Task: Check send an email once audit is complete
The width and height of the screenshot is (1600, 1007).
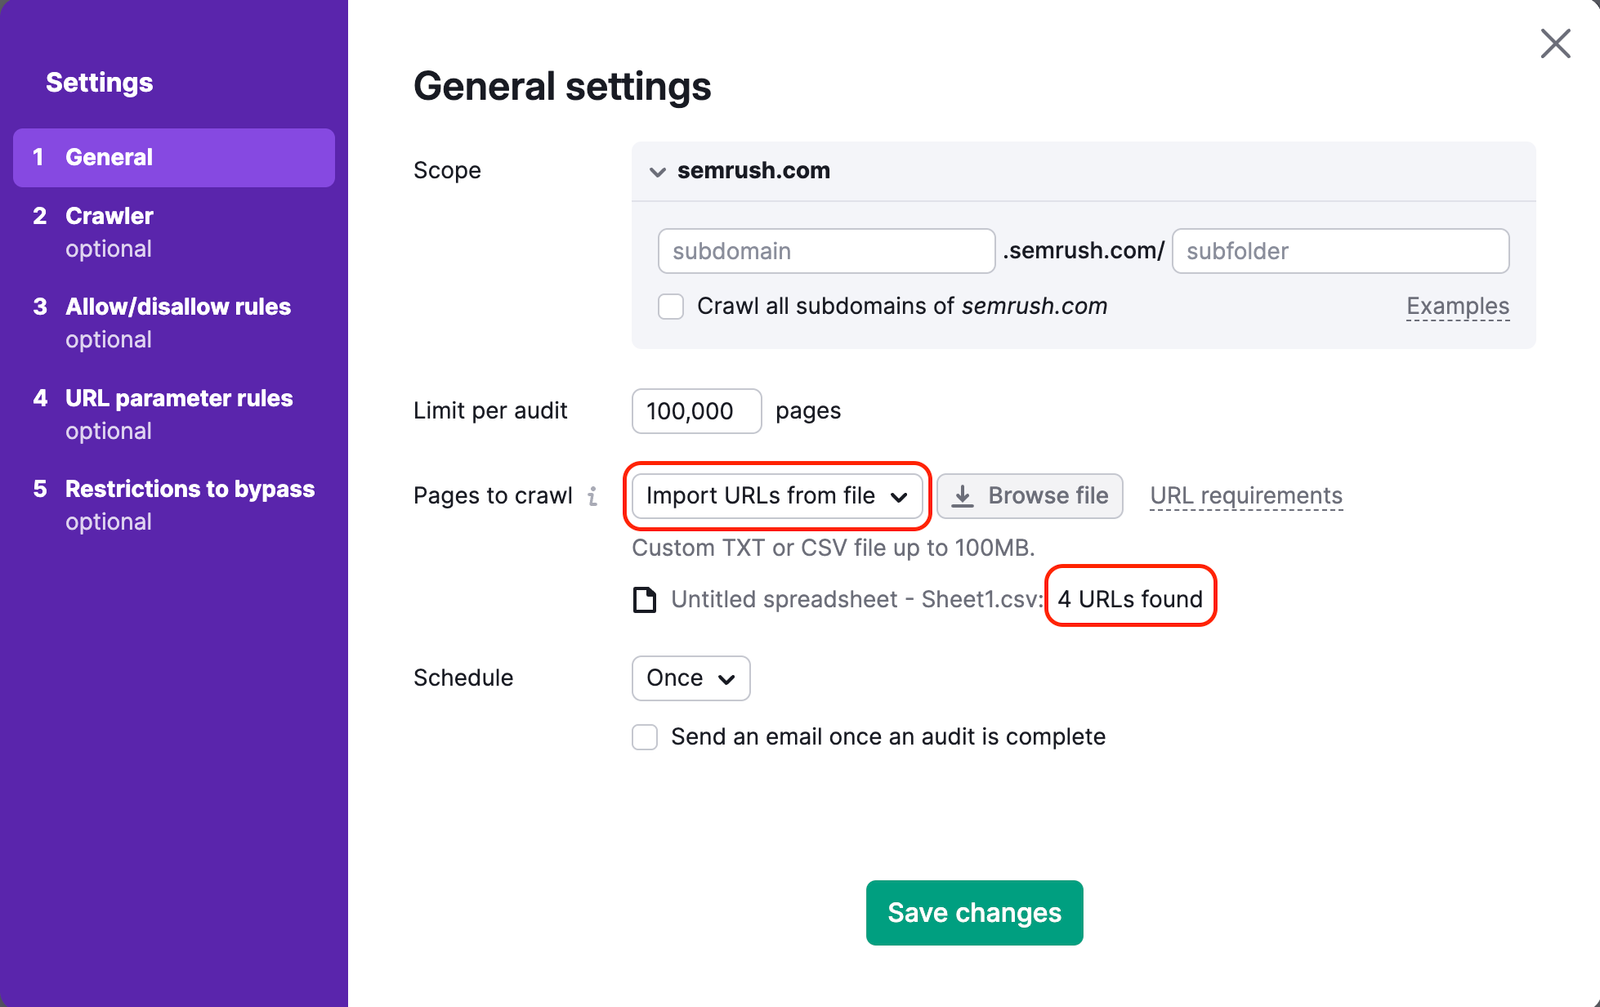Action: 644,737
